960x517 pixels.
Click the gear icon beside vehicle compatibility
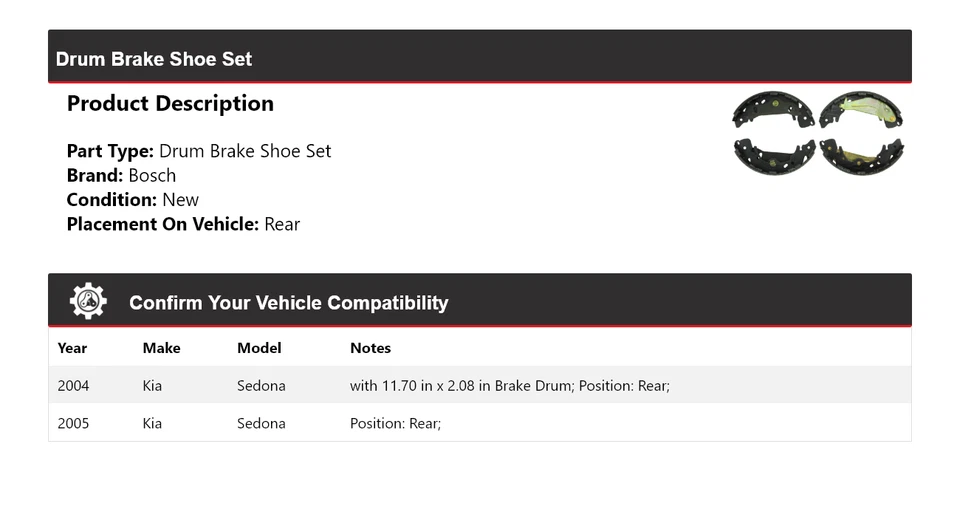88,301
